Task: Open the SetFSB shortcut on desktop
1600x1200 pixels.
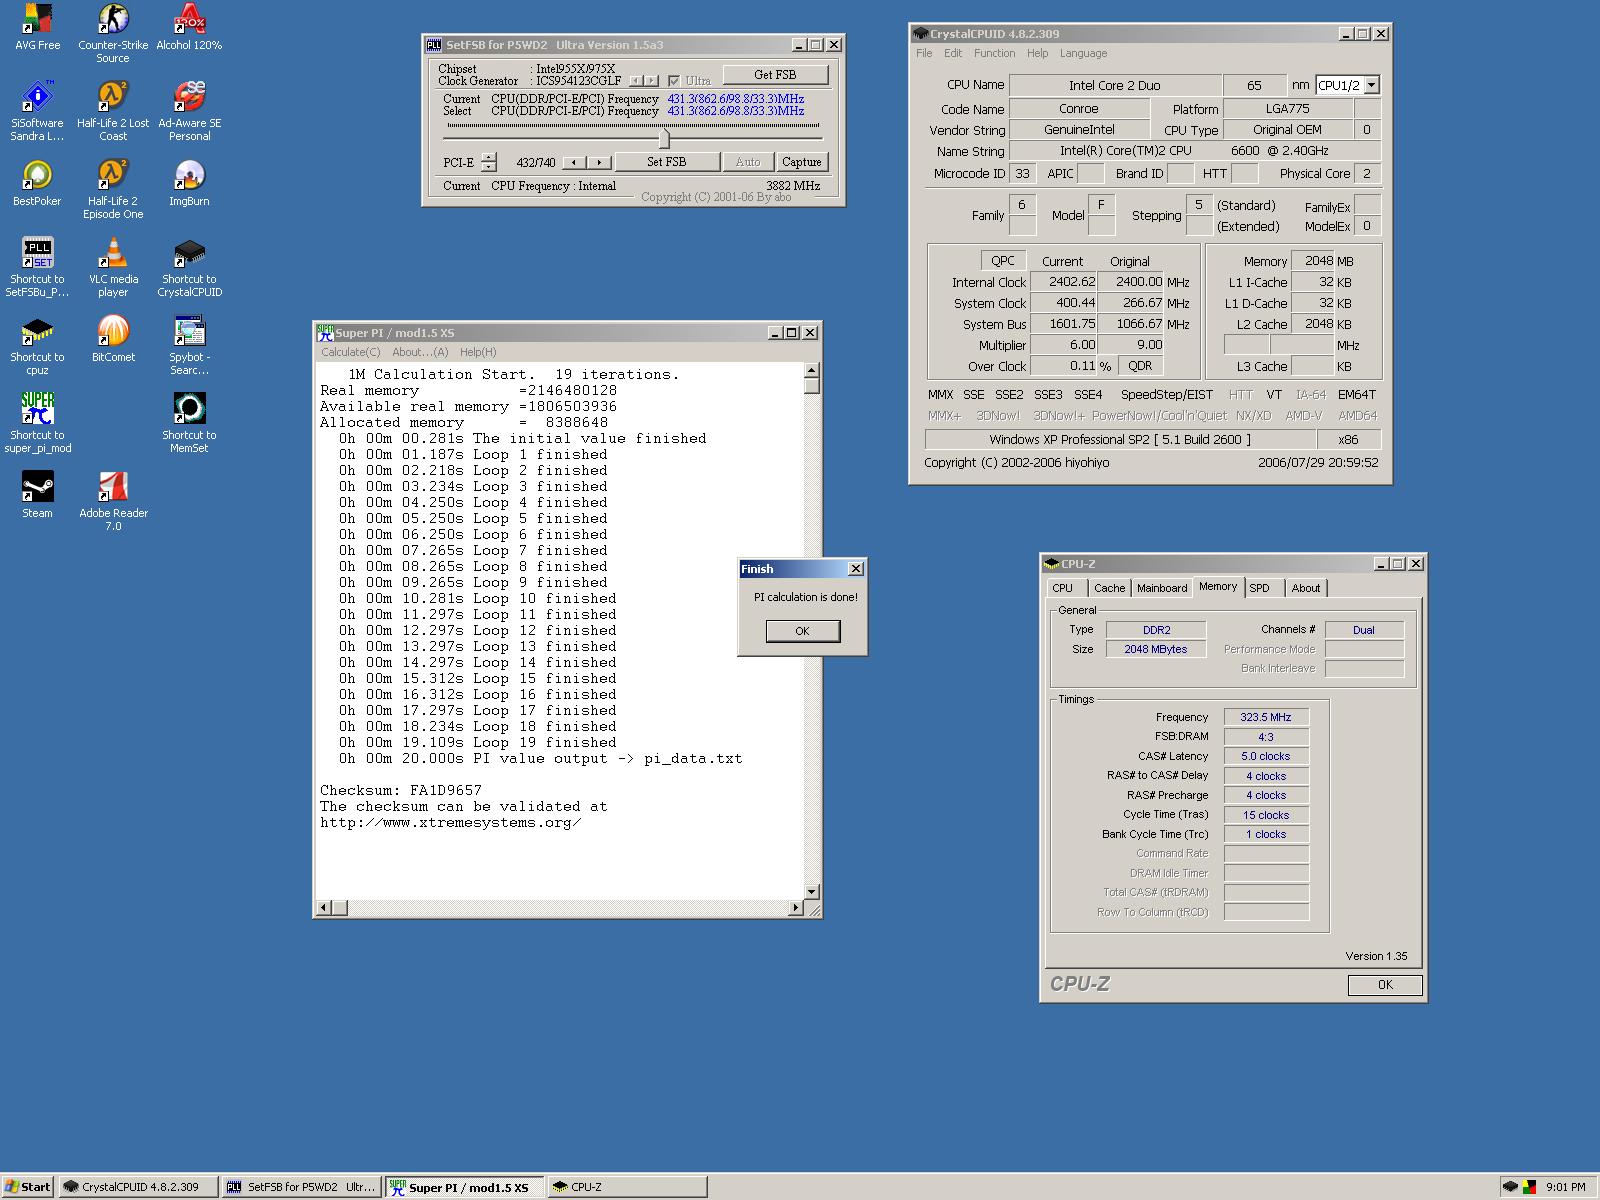Action: point(37,267)
